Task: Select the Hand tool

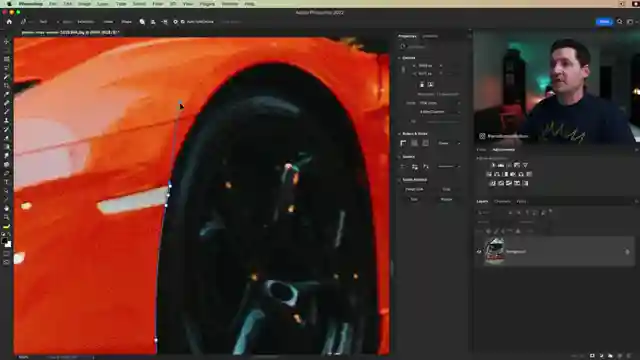Action: click(x=7, y=209)
